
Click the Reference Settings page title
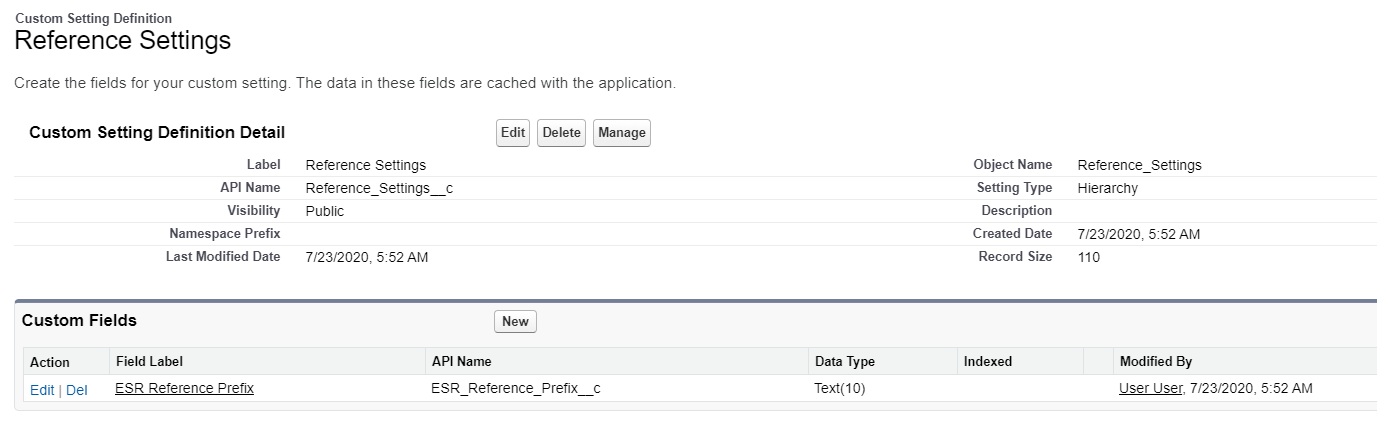tap(122, 41)
